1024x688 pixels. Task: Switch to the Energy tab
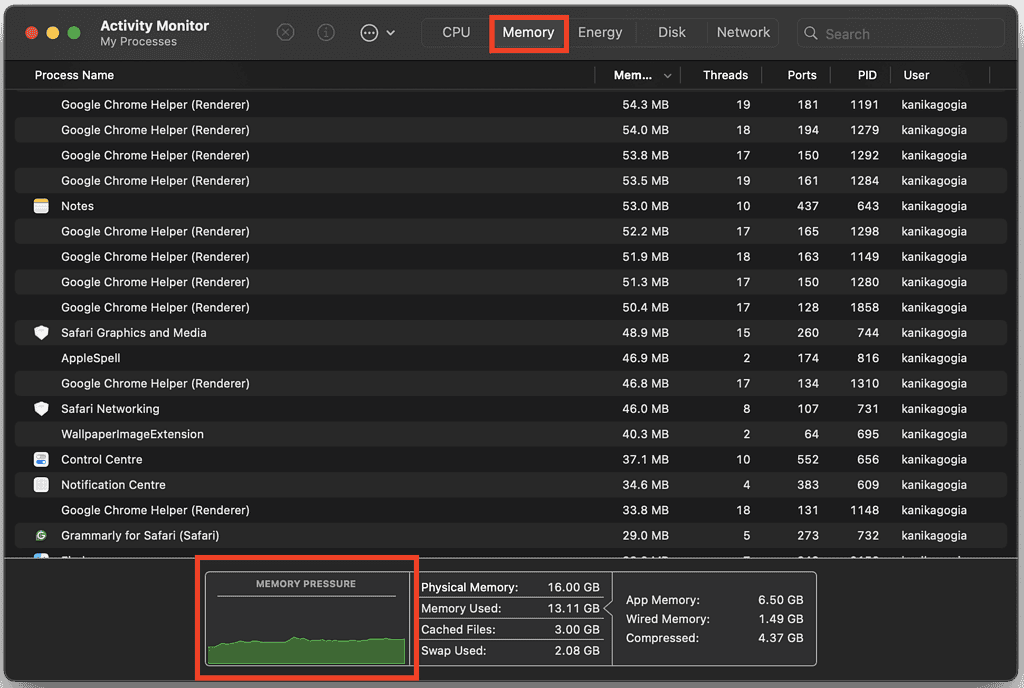[600, 32]
